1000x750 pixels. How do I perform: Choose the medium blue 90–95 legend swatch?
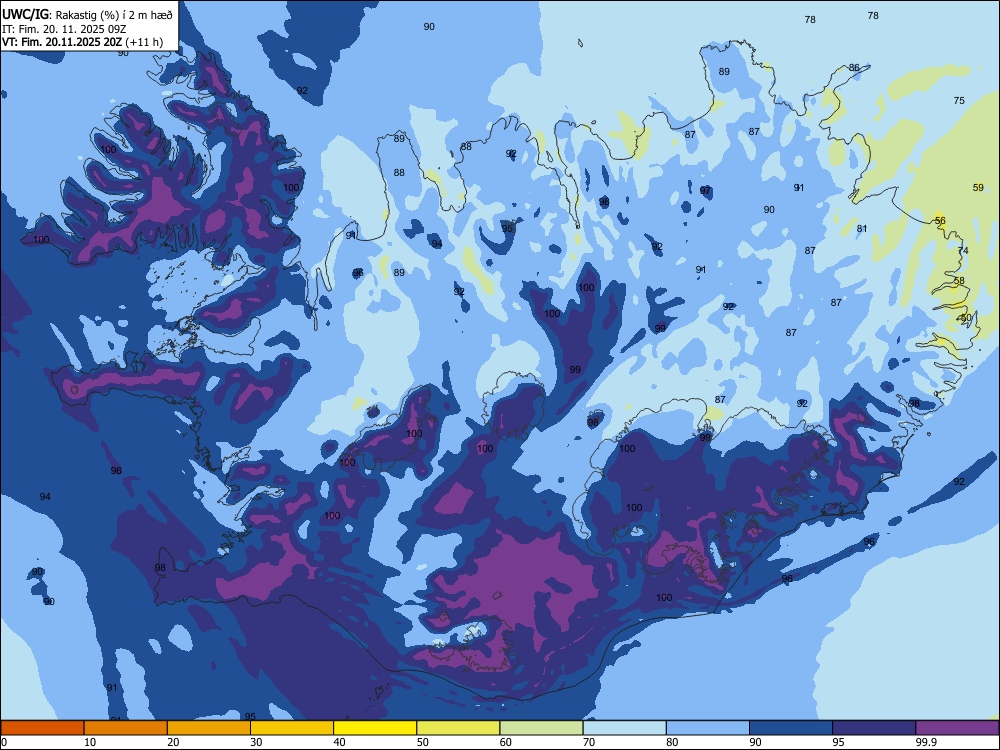pyautogui.click(x=791, y=728)
